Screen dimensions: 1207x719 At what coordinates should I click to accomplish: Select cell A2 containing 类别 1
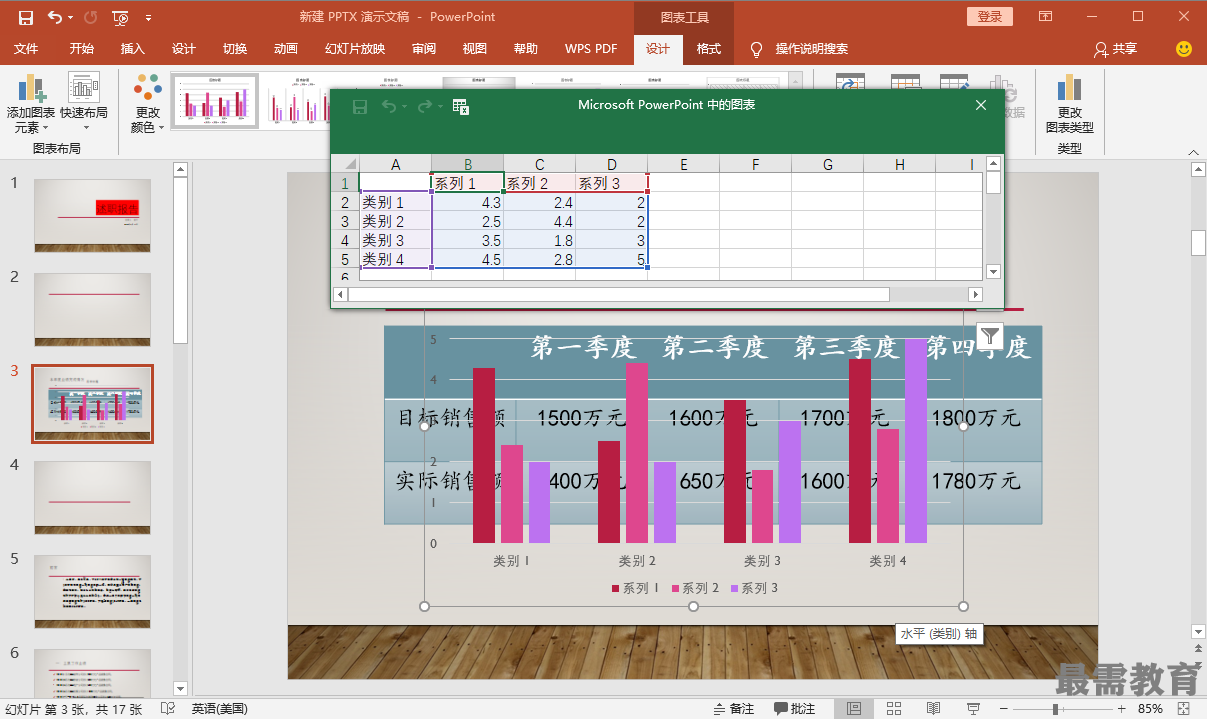pos(395,202)
